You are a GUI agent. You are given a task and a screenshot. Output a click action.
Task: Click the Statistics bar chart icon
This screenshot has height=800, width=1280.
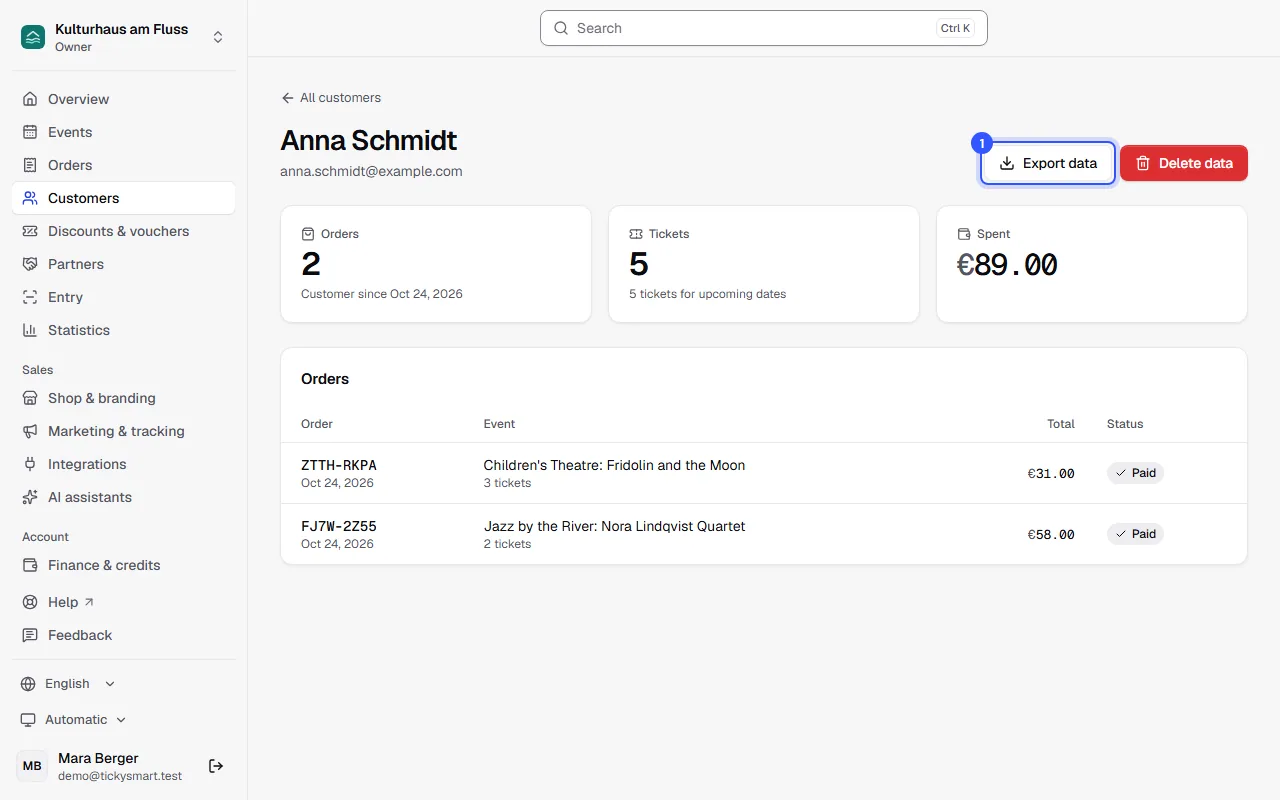30,330
